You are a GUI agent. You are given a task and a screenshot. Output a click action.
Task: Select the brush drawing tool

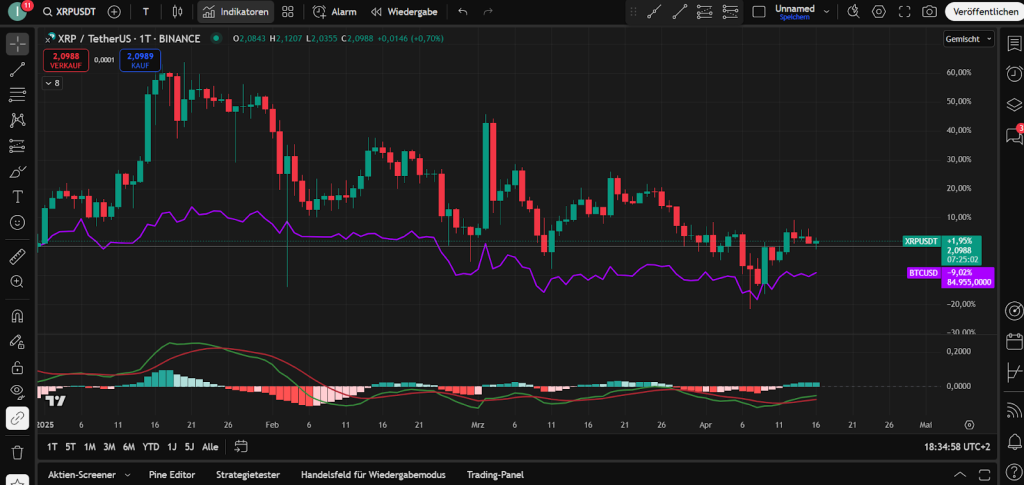coord(18,172)
